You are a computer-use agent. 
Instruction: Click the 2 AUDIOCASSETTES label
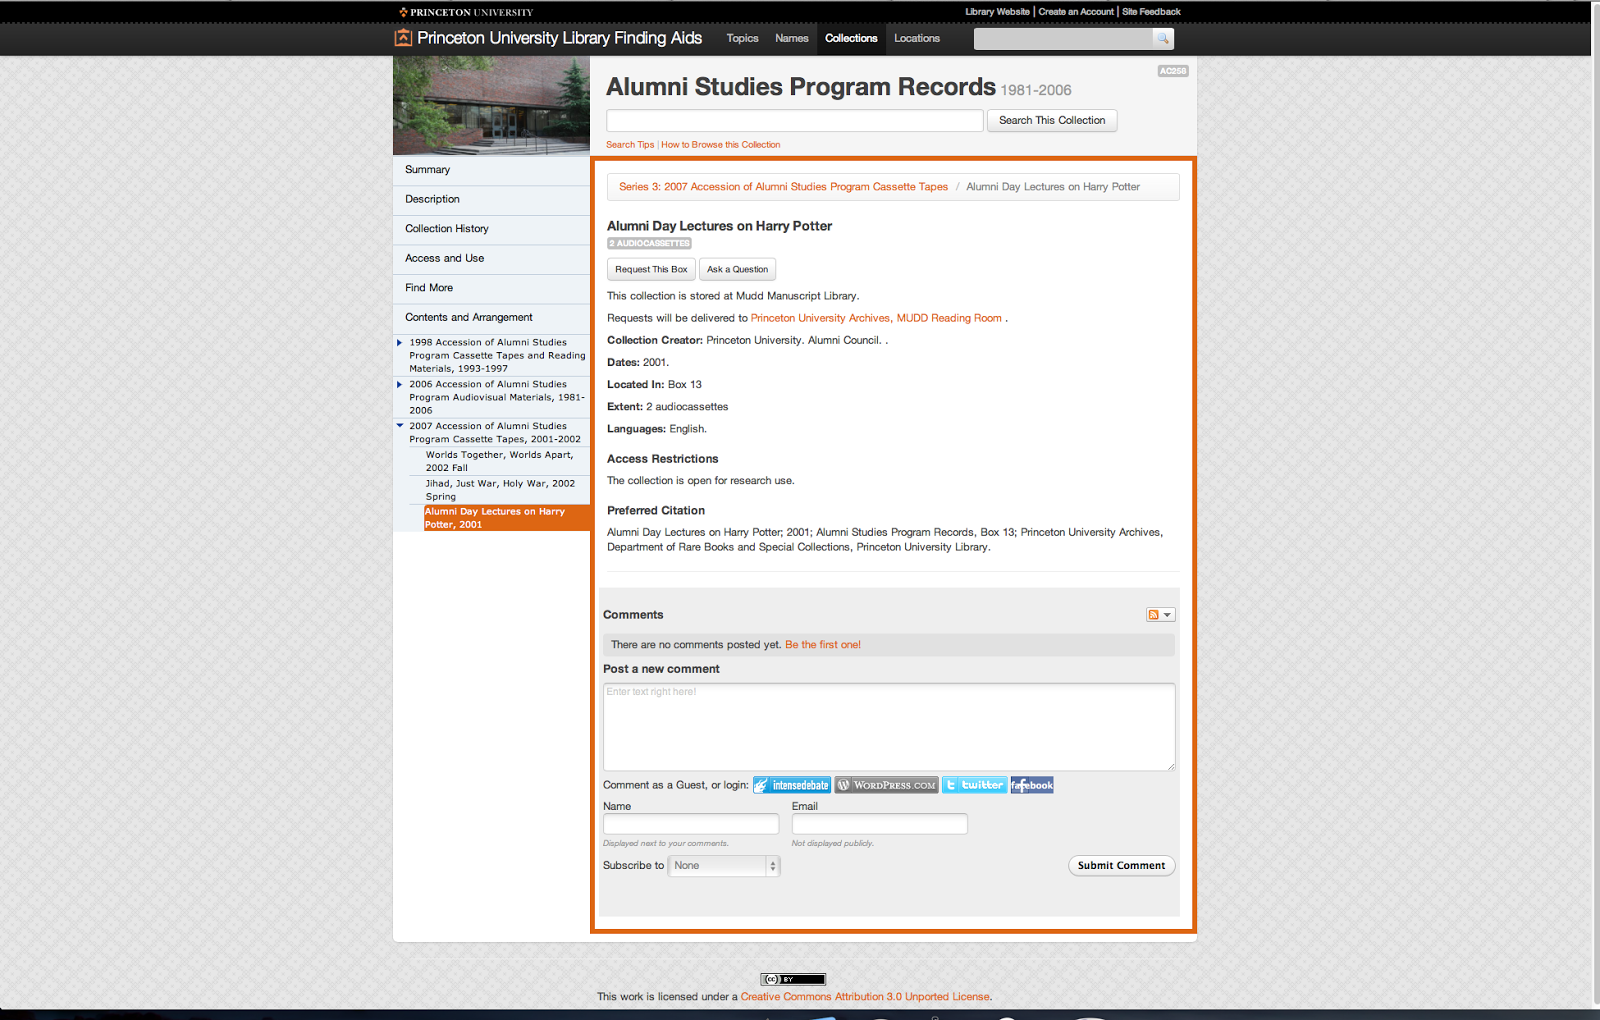(649, 243)
